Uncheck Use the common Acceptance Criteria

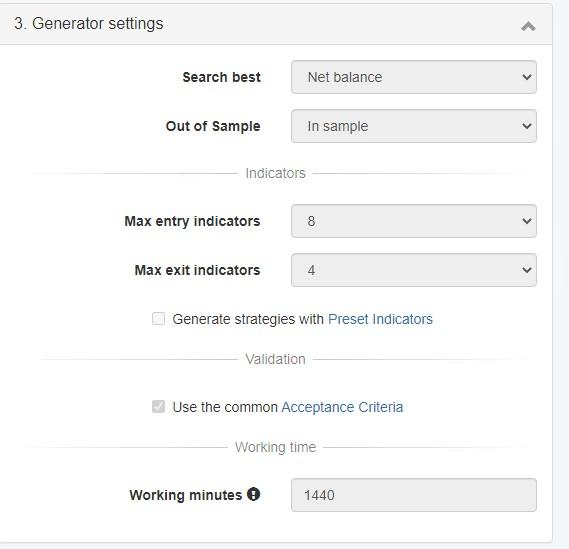tap(159, 407)
